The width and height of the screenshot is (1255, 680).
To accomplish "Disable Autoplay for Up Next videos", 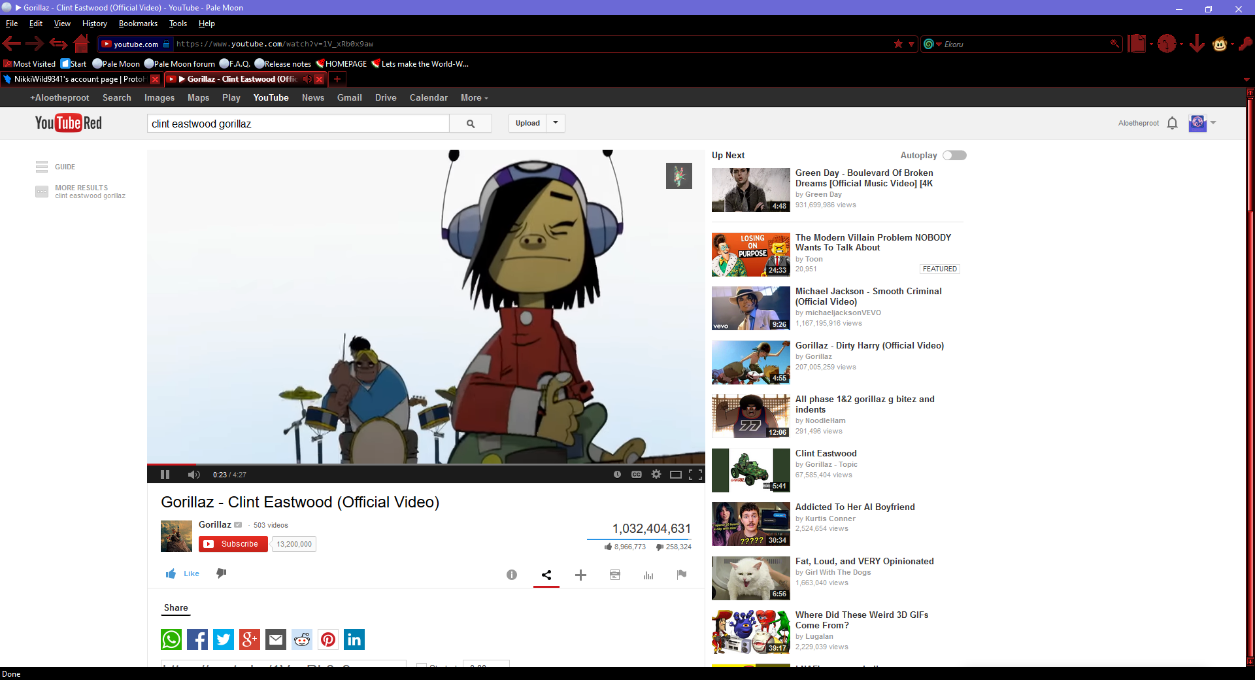I will coord(953,155).
